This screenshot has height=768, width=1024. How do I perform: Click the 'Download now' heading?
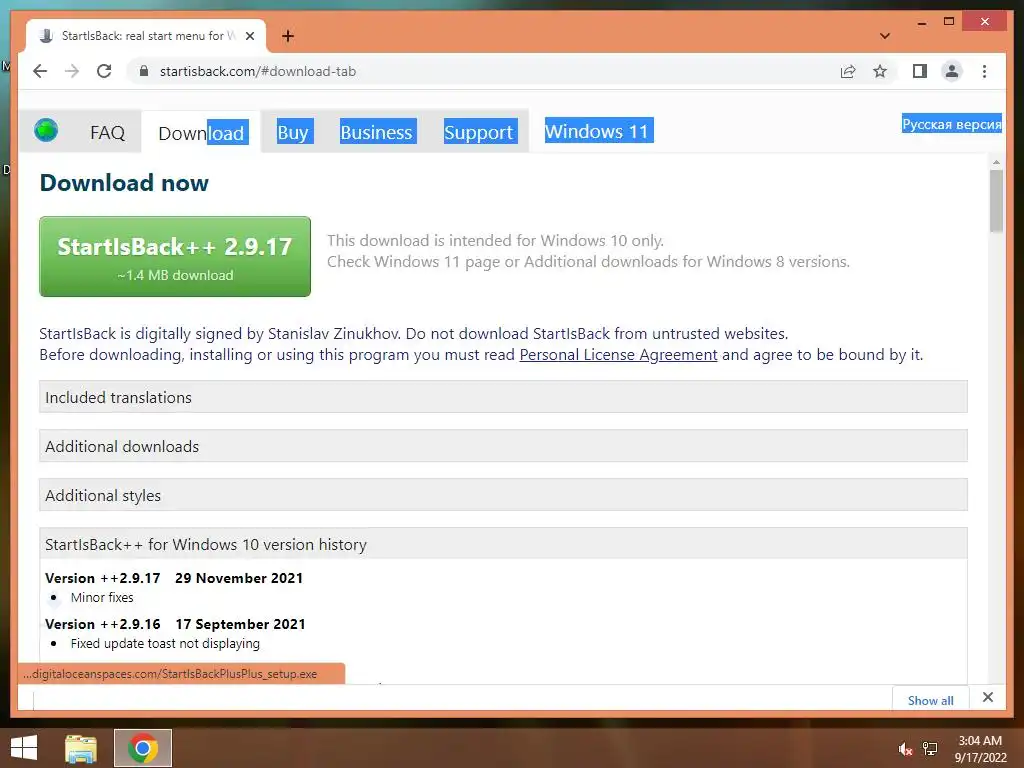point(124,183)
